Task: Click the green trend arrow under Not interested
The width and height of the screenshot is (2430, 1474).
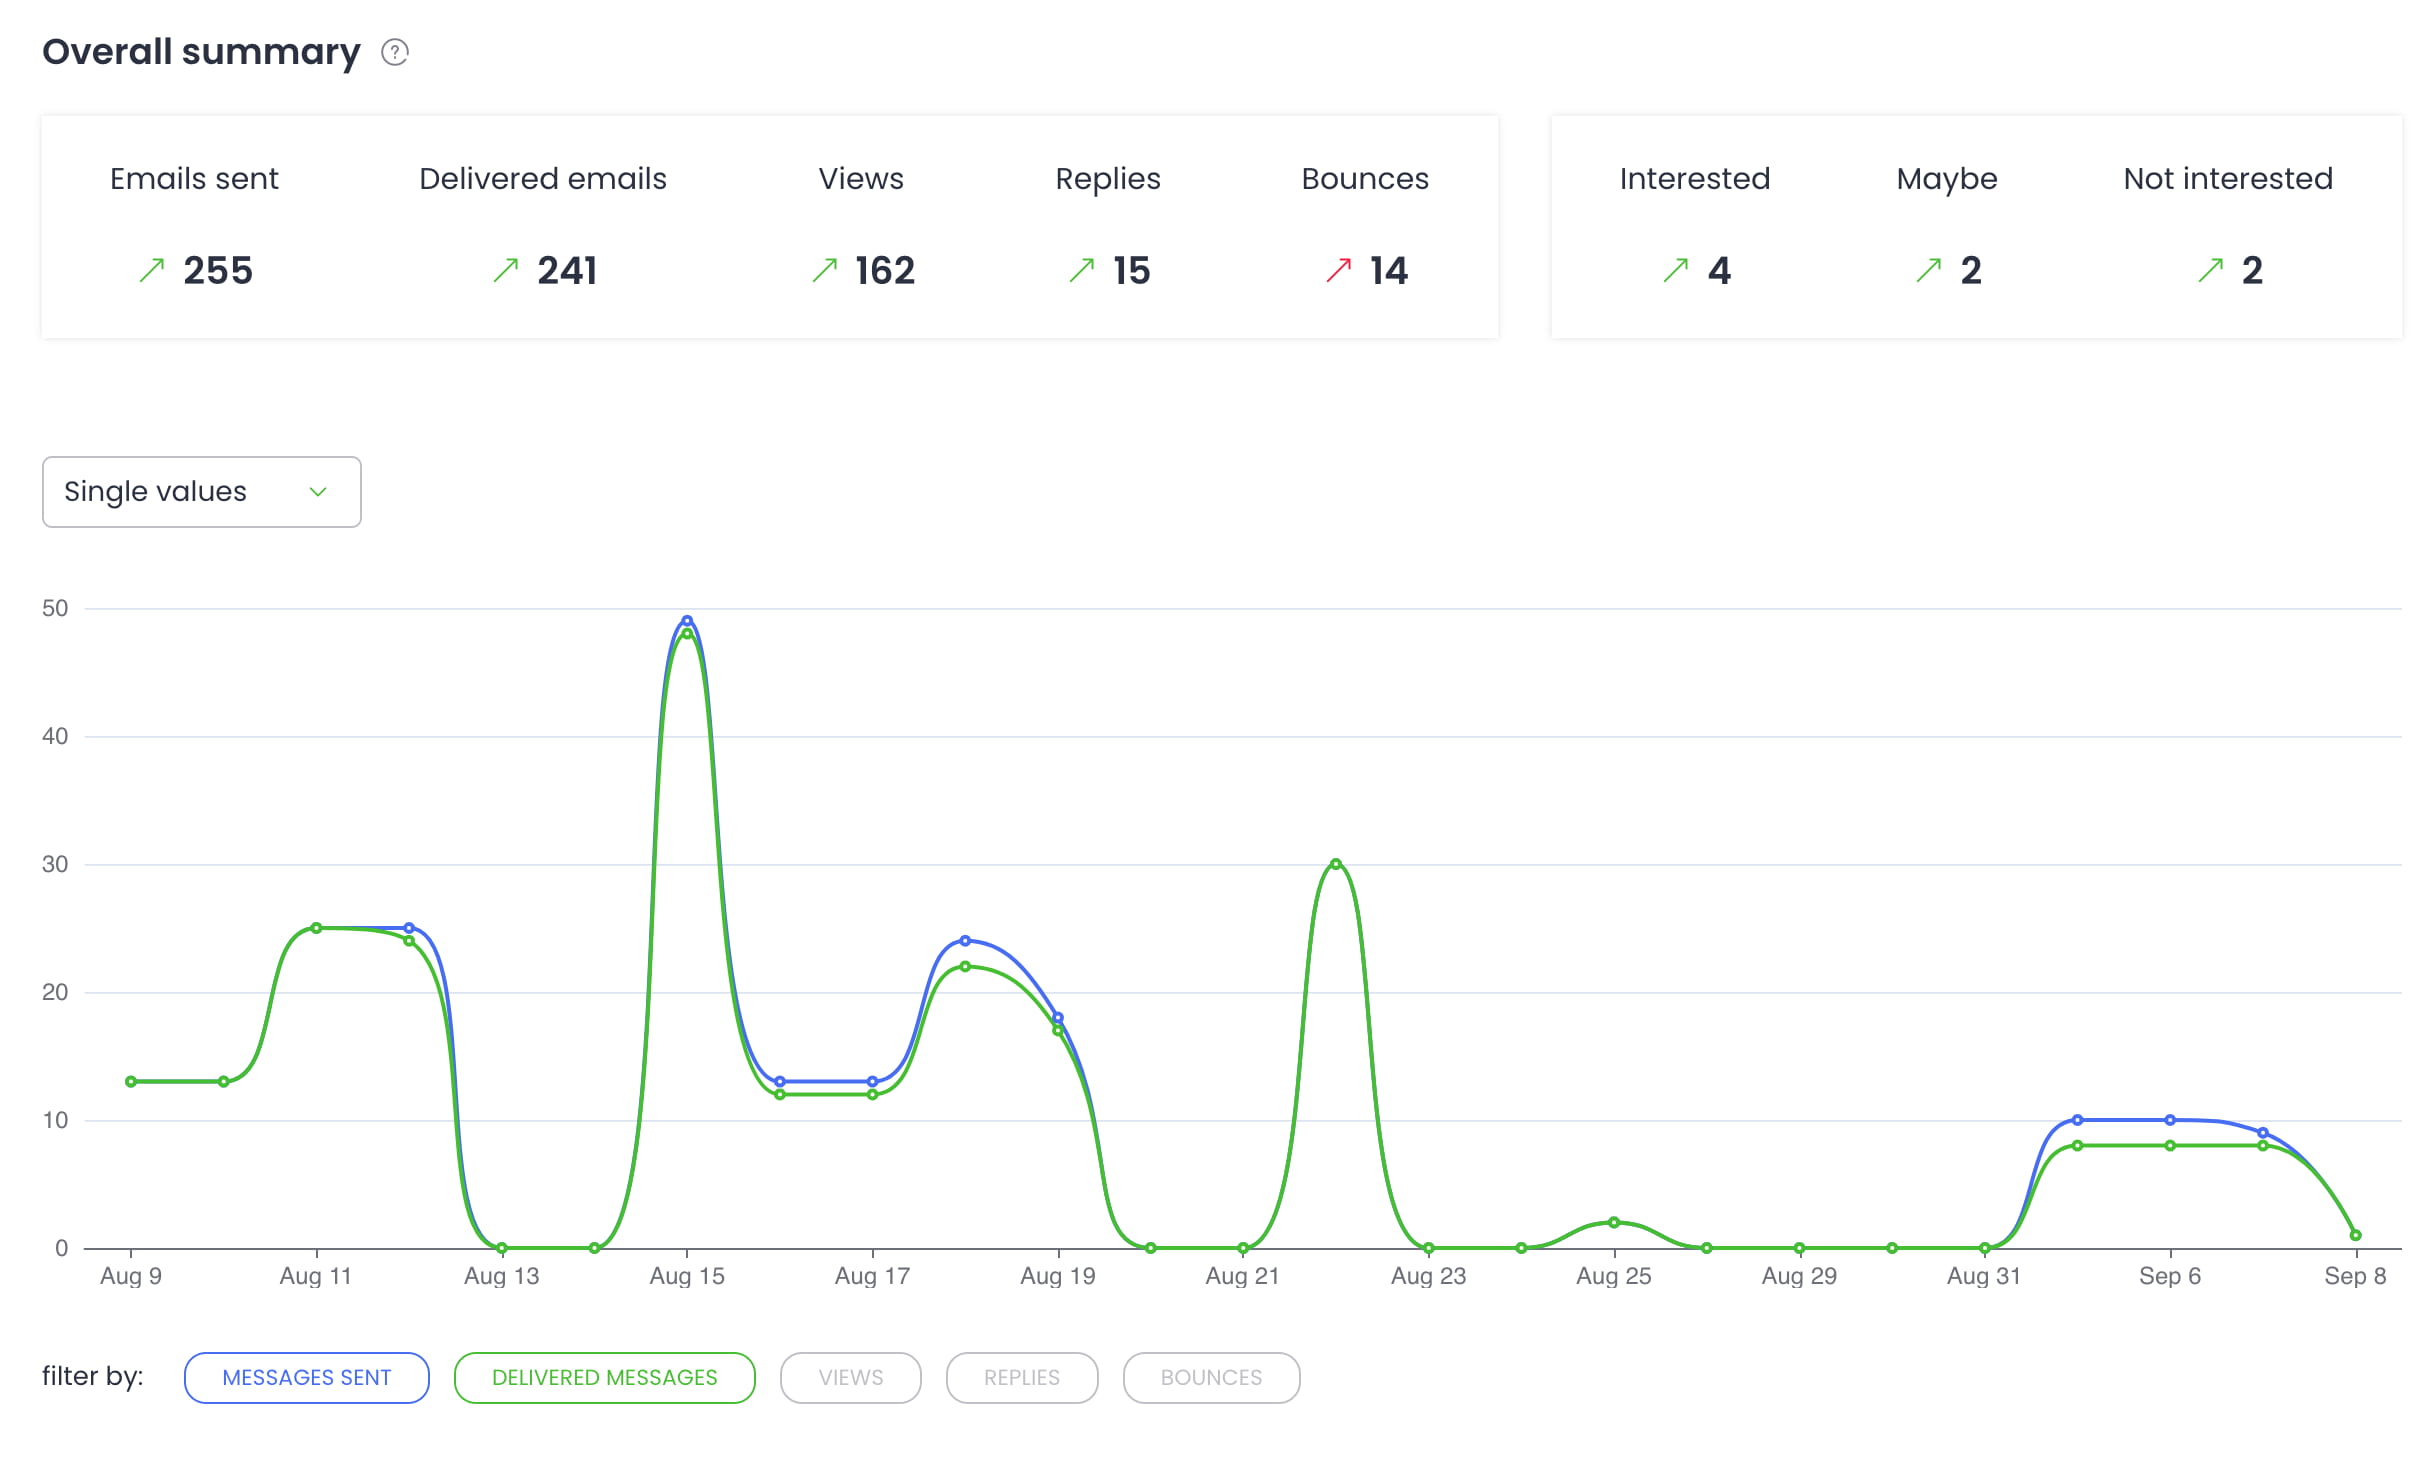Action: click(x=2211, y=270)
